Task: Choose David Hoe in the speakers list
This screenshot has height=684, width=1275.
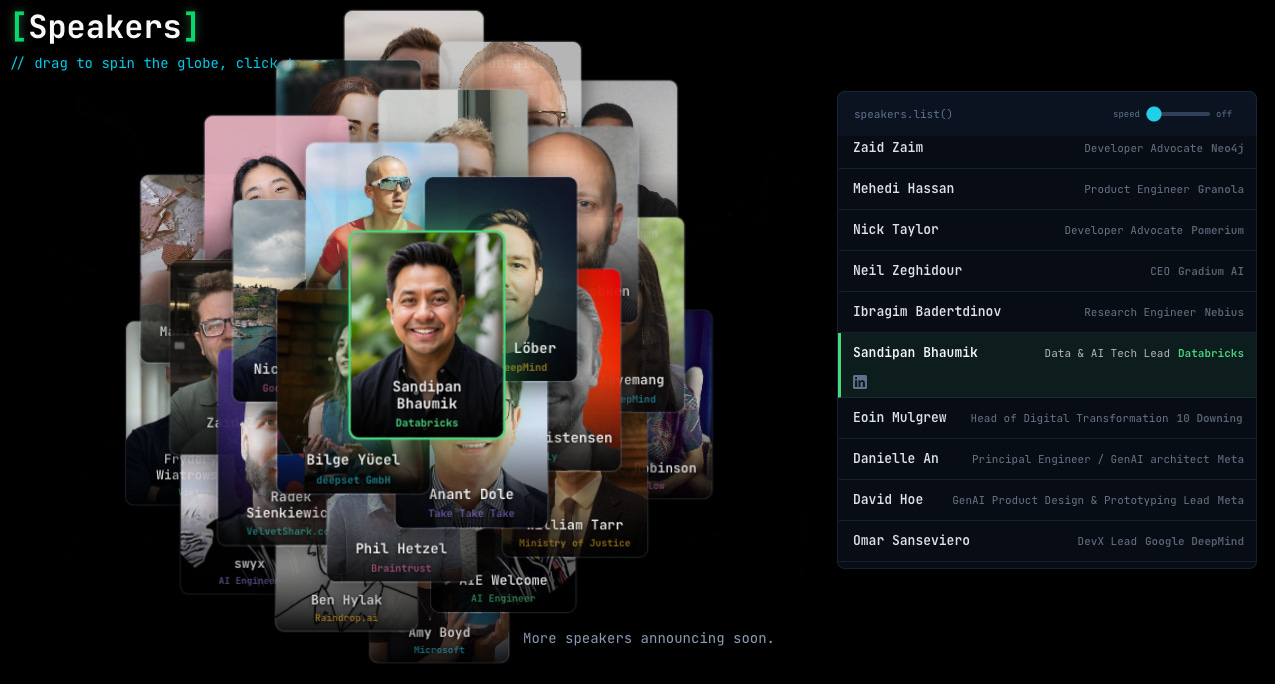Action: pyautogui.click(x=1047, y=500)
